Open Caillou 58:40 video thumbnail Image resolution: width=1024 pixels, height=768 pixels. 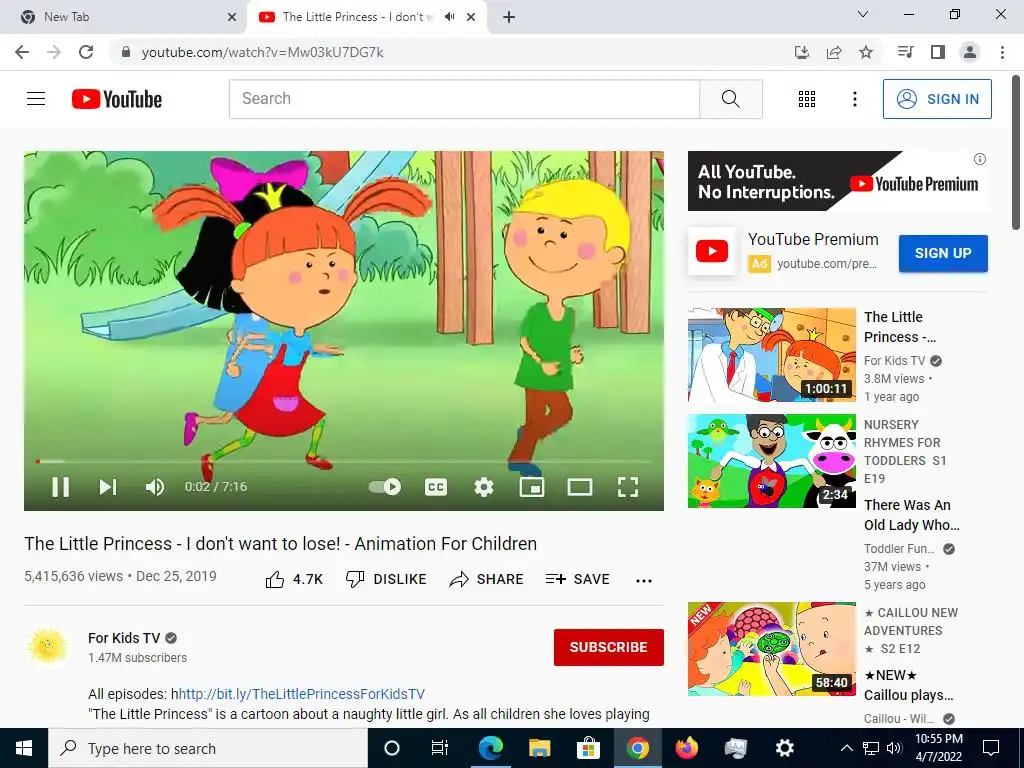click(x=771, y=649)
